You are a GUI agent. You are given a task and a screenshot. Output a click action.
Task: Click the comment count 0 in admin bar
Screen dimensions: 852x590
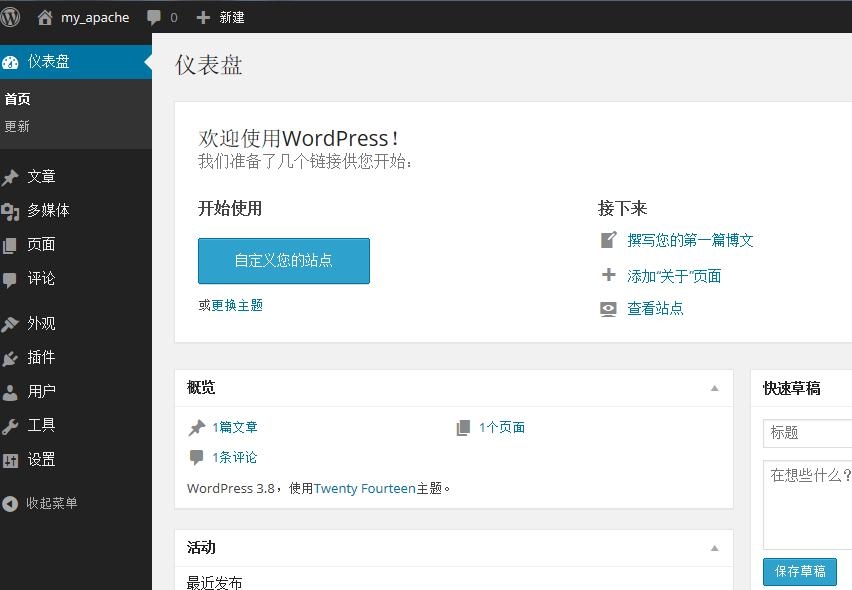[x=174, y=17]
